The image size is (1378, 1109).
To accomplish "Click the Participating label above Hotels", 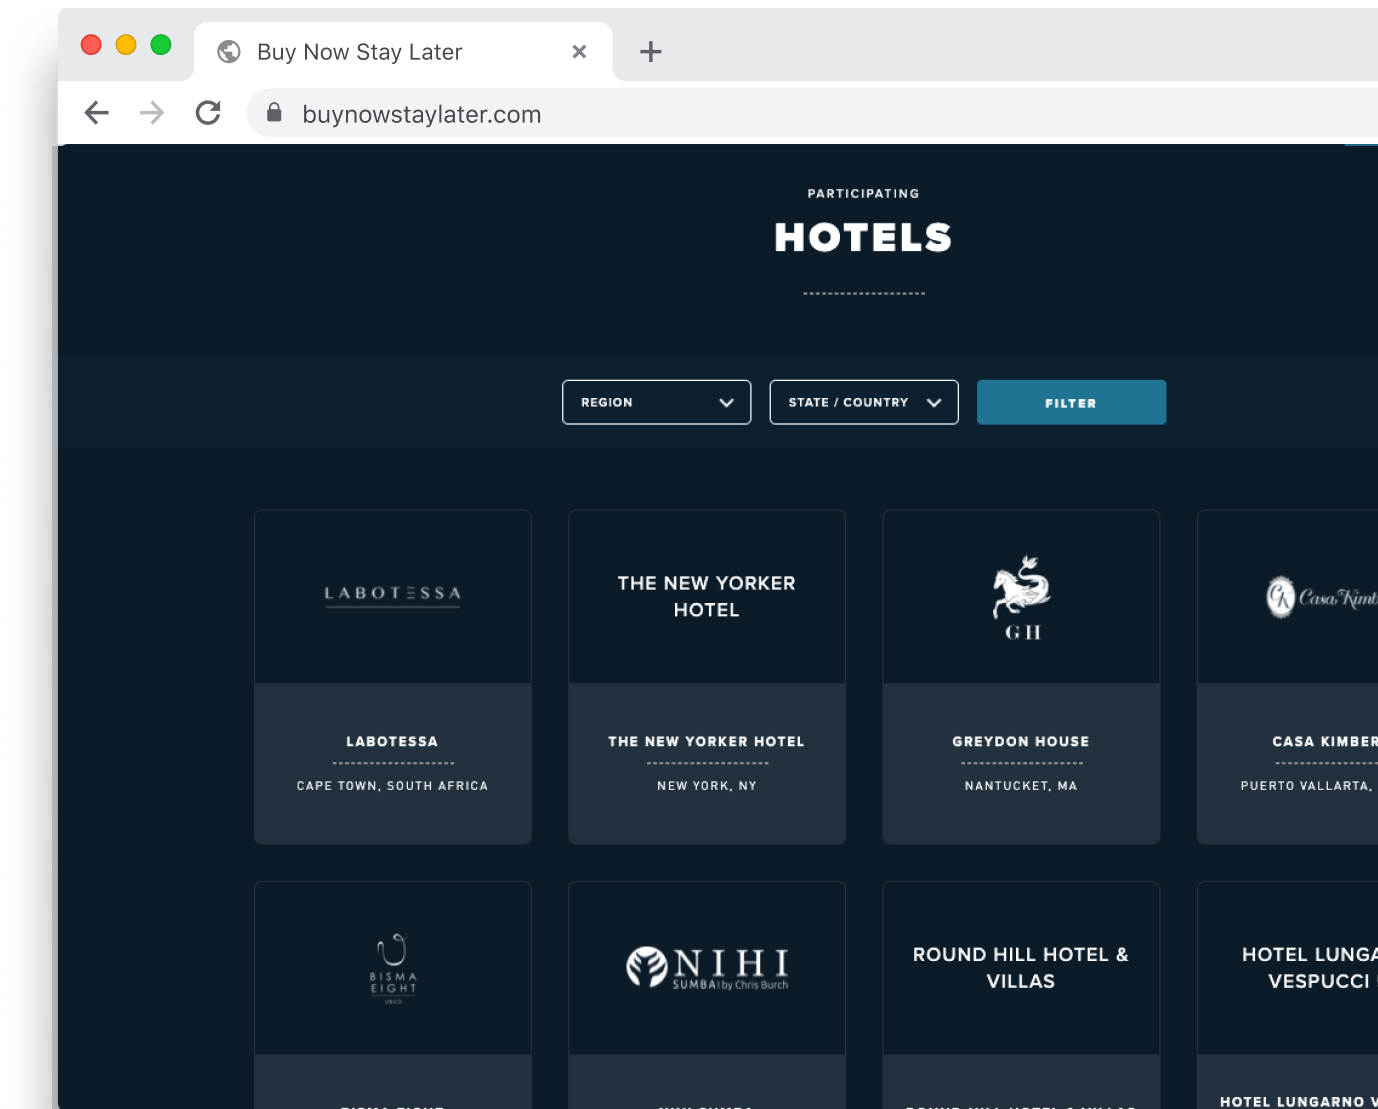I will pos(864,194).
